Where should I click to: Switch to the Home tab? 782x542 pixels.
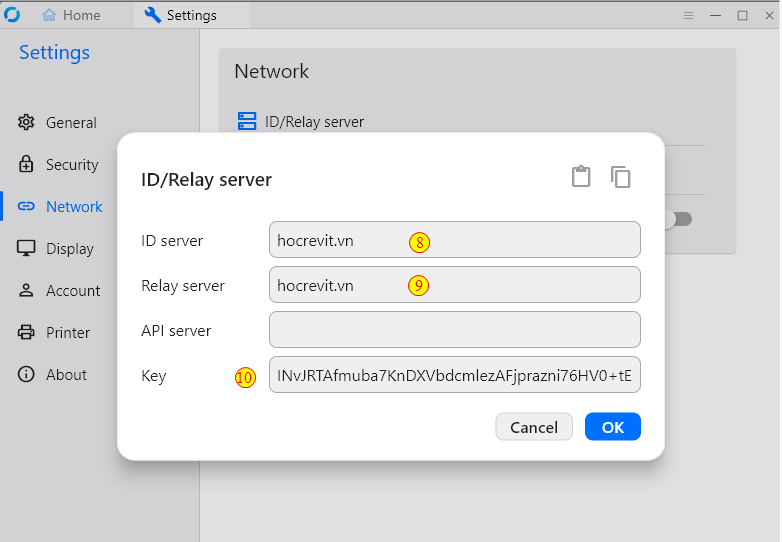point(71,15)
